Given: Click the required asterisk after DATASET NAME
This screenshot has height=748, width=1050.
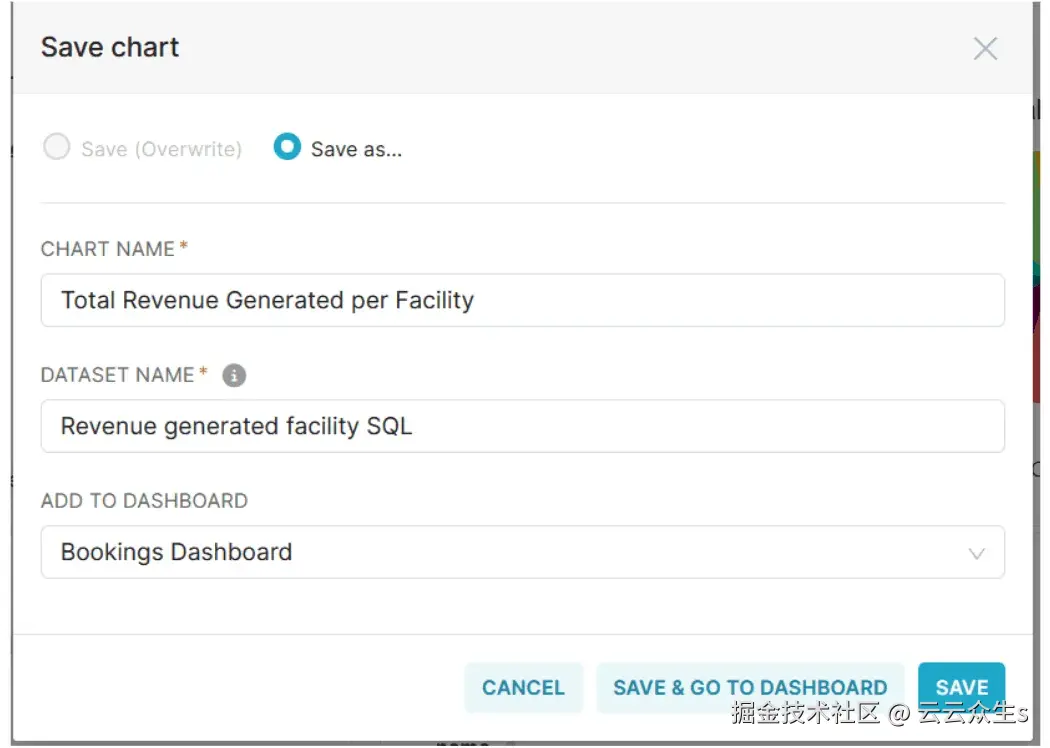Looking at the screenshot, I should click(204, 373).
